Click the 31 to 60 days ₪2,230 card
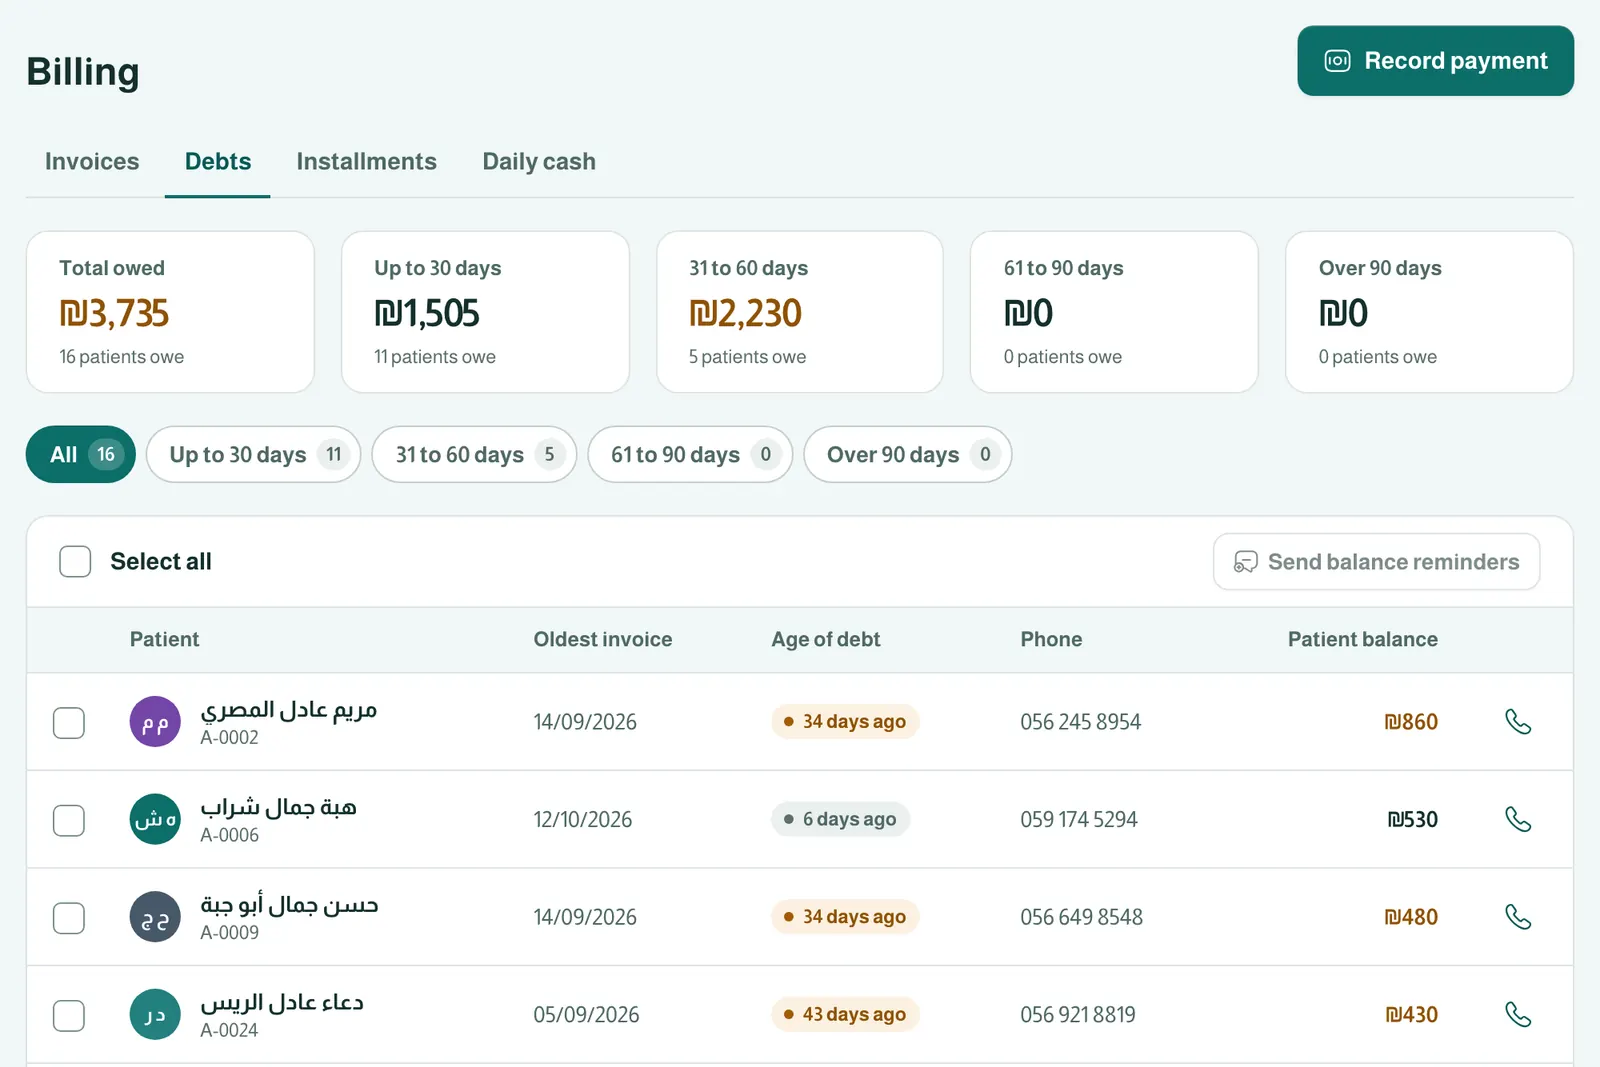This screenshot has height=1067, width=1600. coord(800,312)
